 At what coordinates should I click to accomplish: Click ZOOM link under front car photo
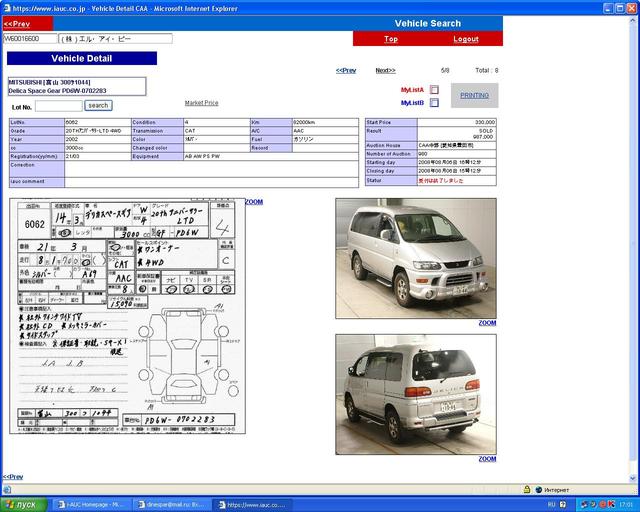[x=487, y=323]
